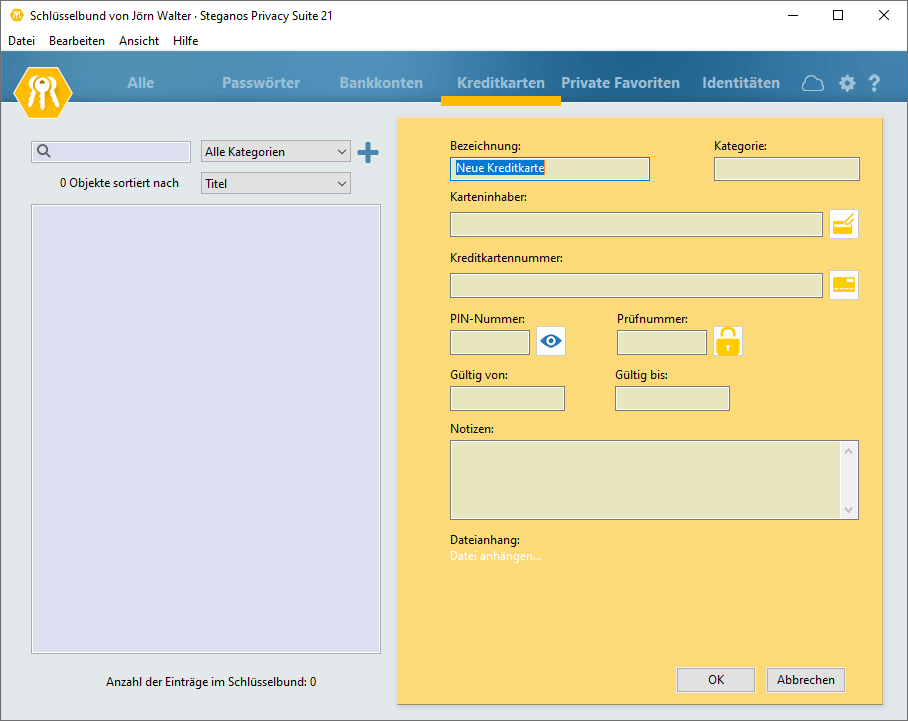The width and height of the screenshot is (908, 721).
Task: Click the question mark help icon
Action: click(874, 83)
